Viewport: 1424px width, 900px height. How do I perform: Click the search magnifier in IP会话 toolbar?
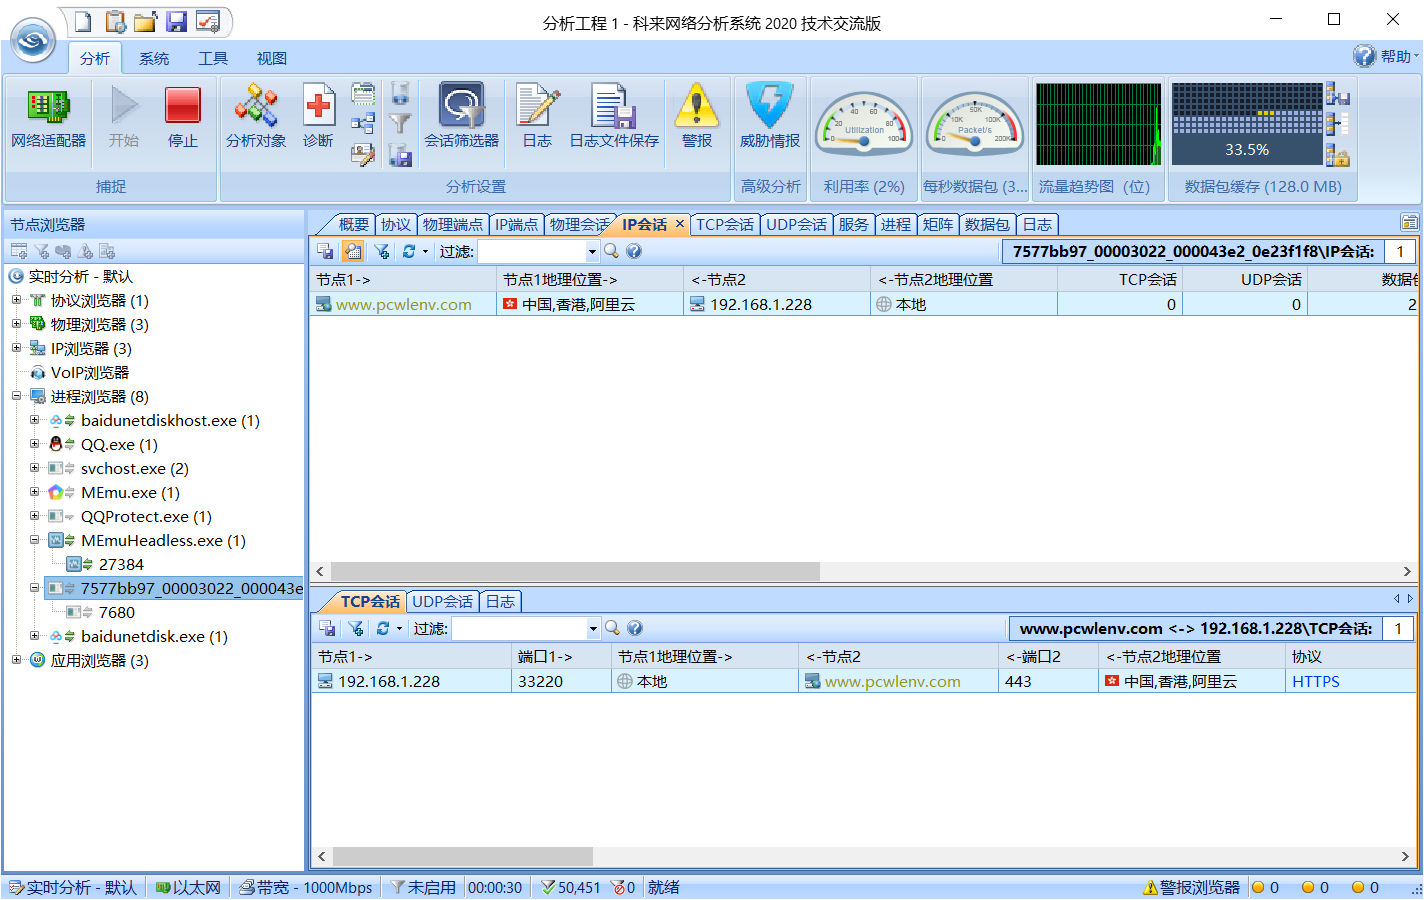[x=611, y=251]
